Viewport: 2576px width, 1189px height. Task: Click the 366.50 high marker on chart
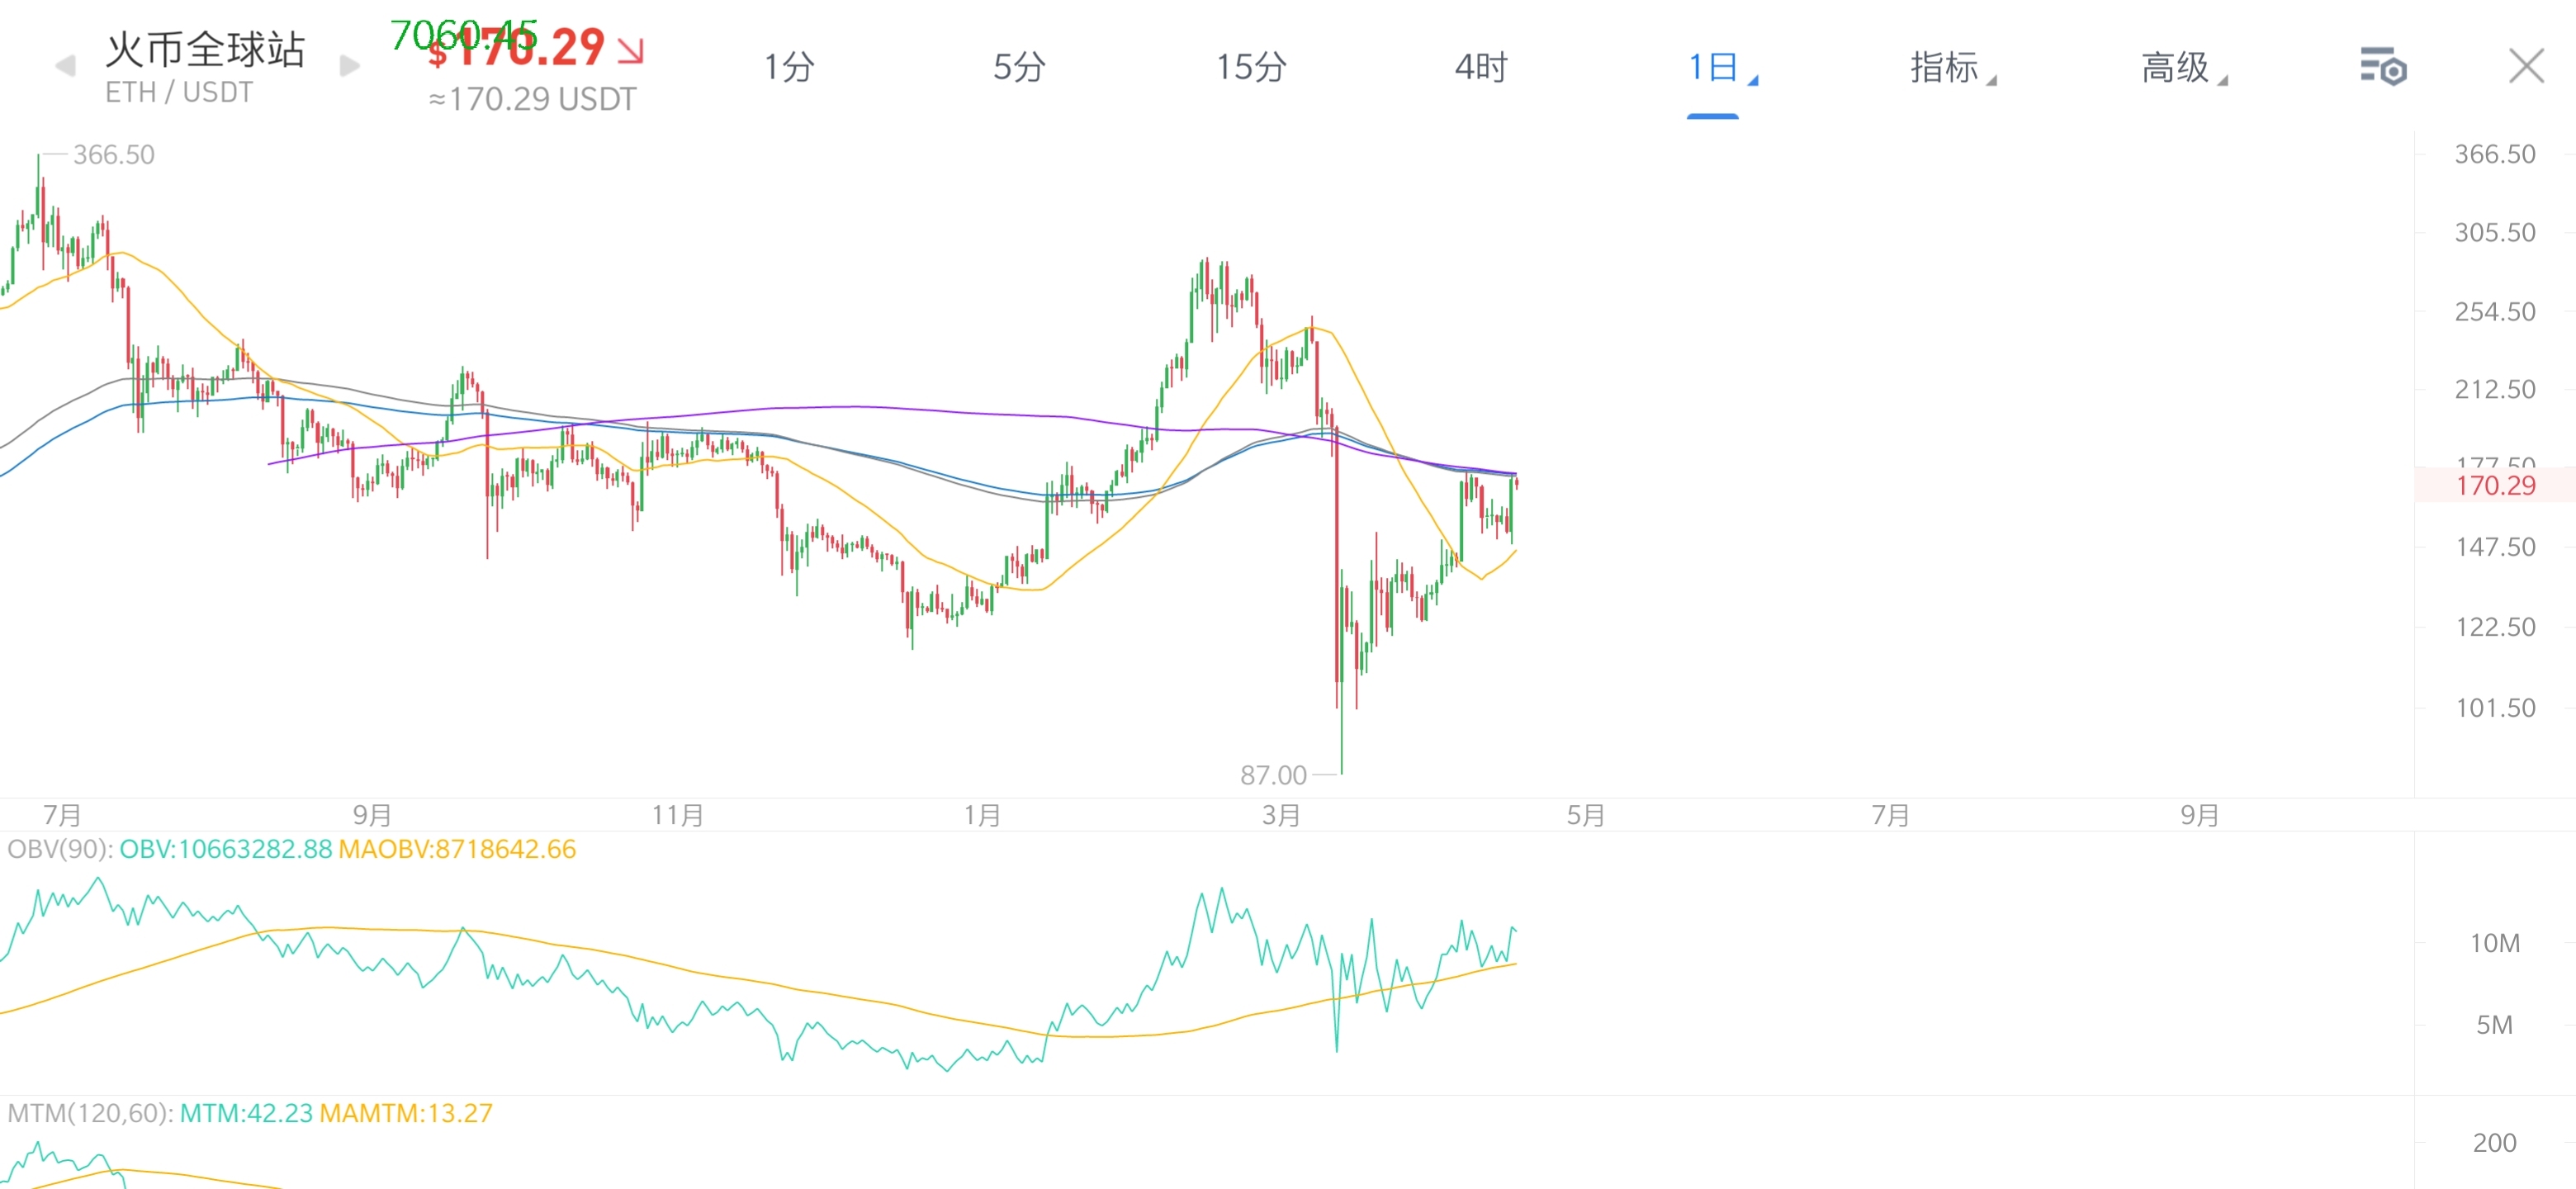point(114,155)
